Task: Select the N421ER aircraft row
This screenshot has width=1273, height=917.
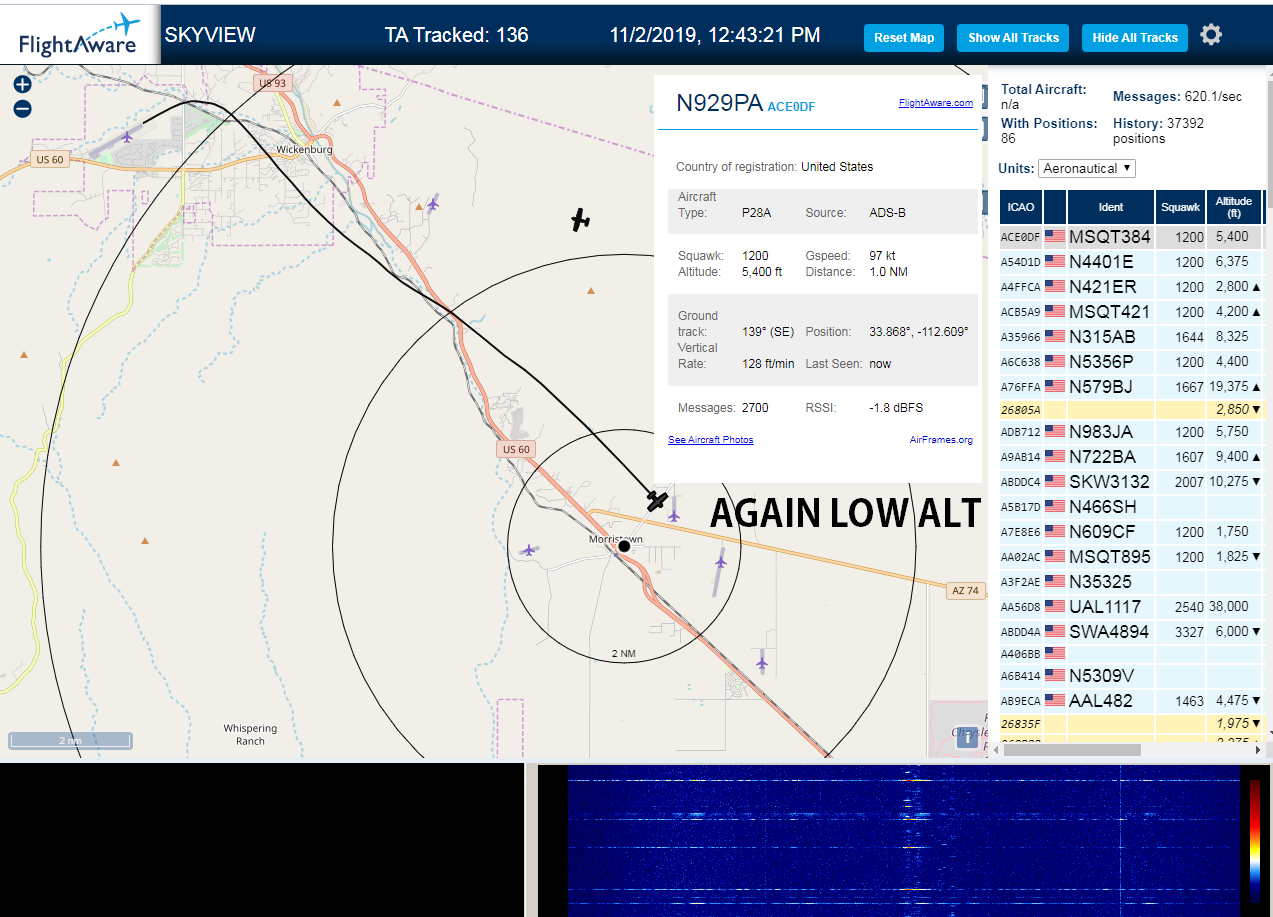Action: [1131, 287]
